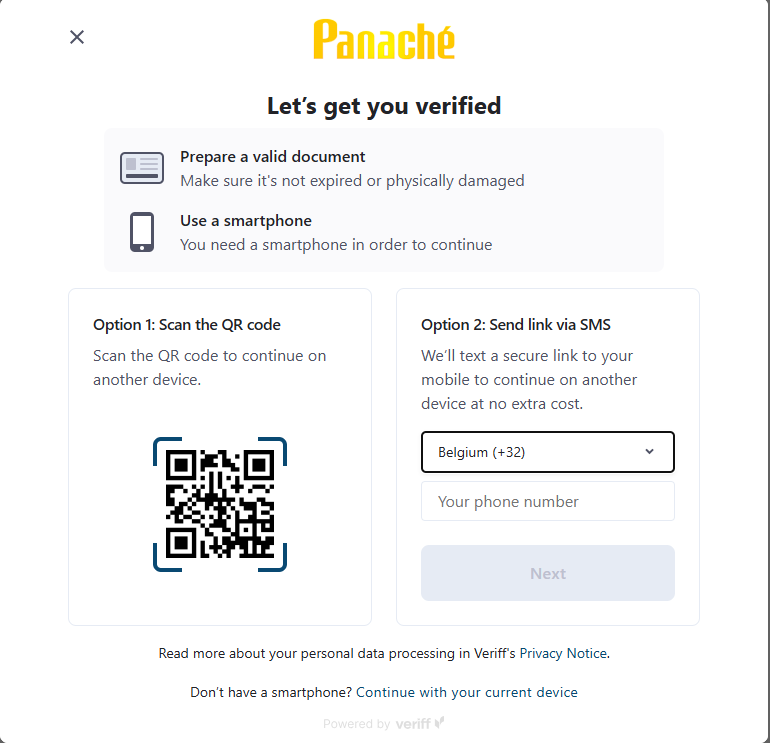Click the Panaché logo
Image resolution: width=770 pixels, height=743 pixels.
pyautogui.click(x=384, y=40)
